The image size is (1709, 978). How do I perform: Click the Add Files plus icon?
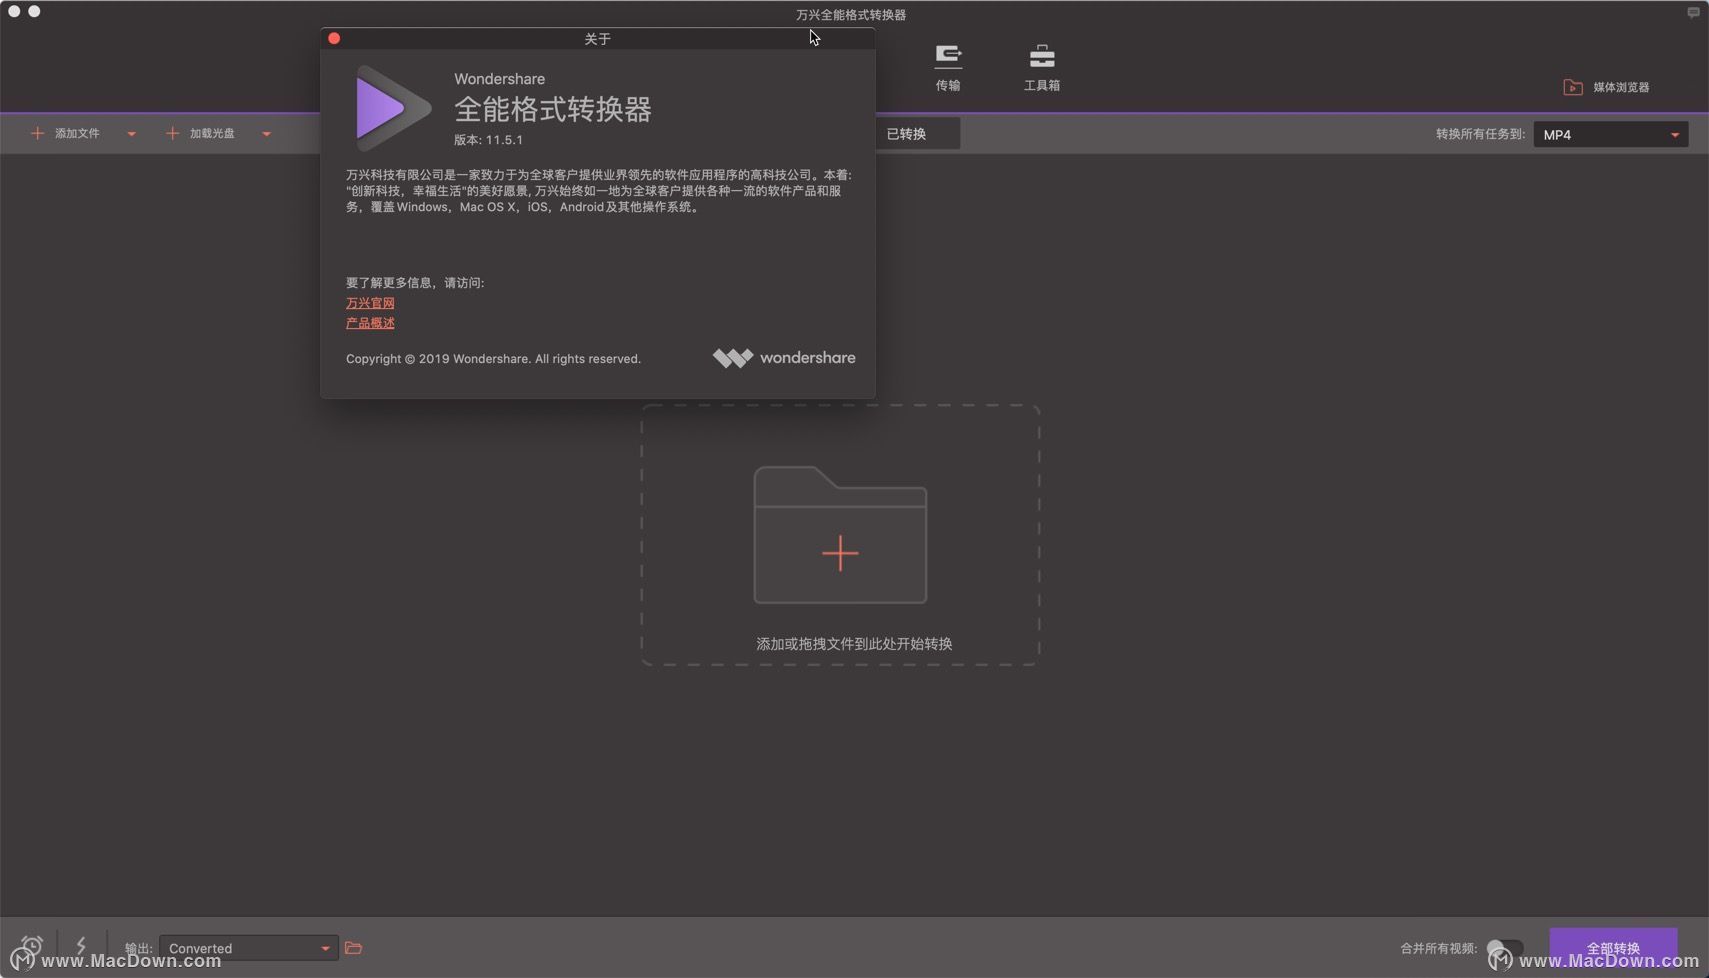pyautogui.click(x=37, y=133)
